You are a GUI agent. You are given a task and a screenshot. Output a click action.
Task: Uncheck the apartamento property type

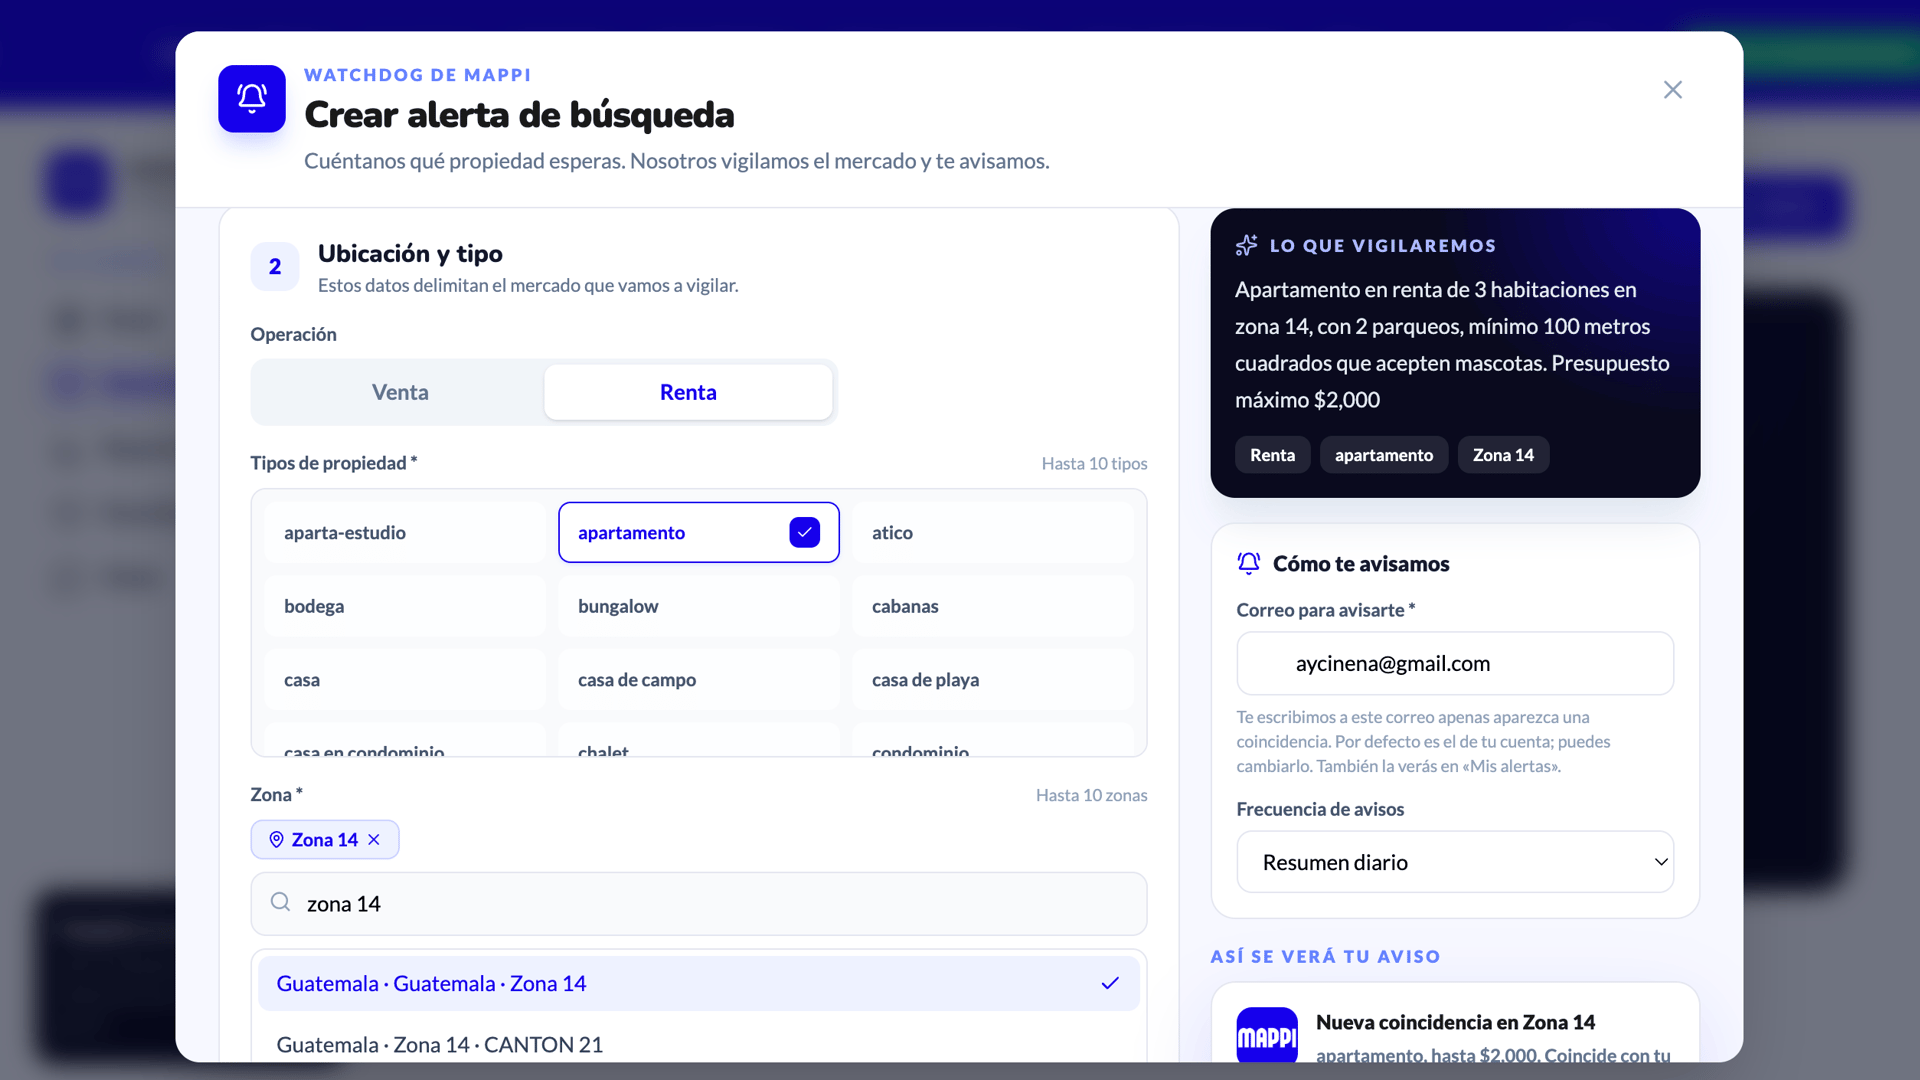click(x=698, y=532)
